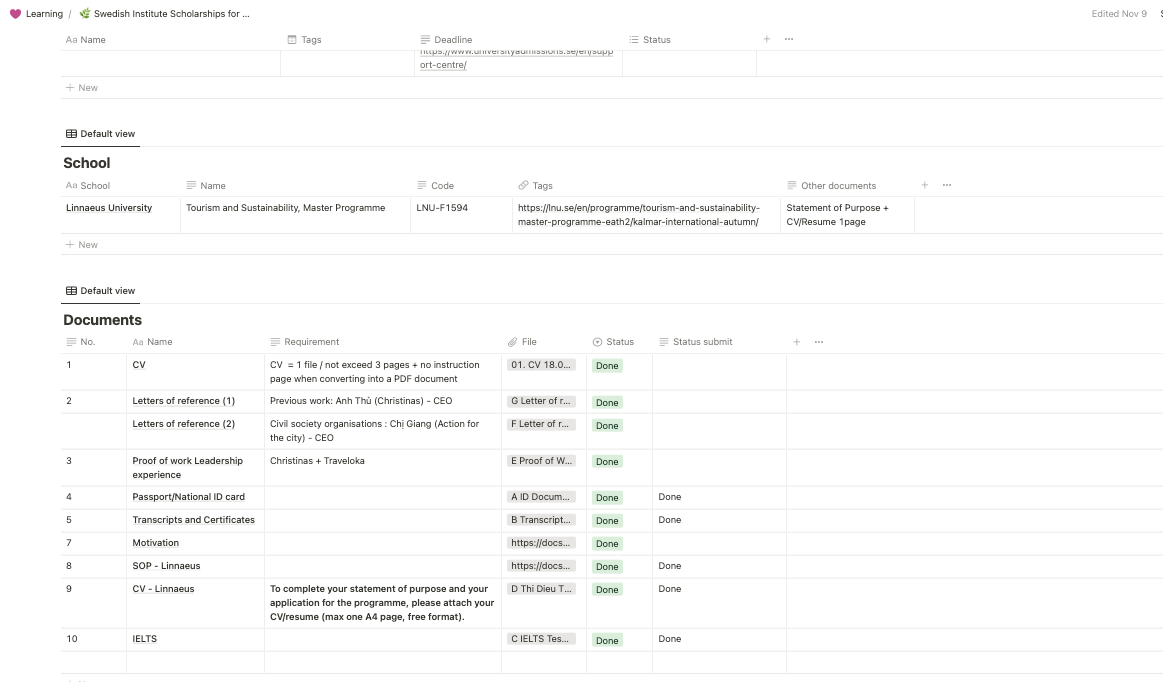Click New row button under School table
The width and height of the screenshot is (1163, 682).
pyautogui.click(x=82, y=245)
